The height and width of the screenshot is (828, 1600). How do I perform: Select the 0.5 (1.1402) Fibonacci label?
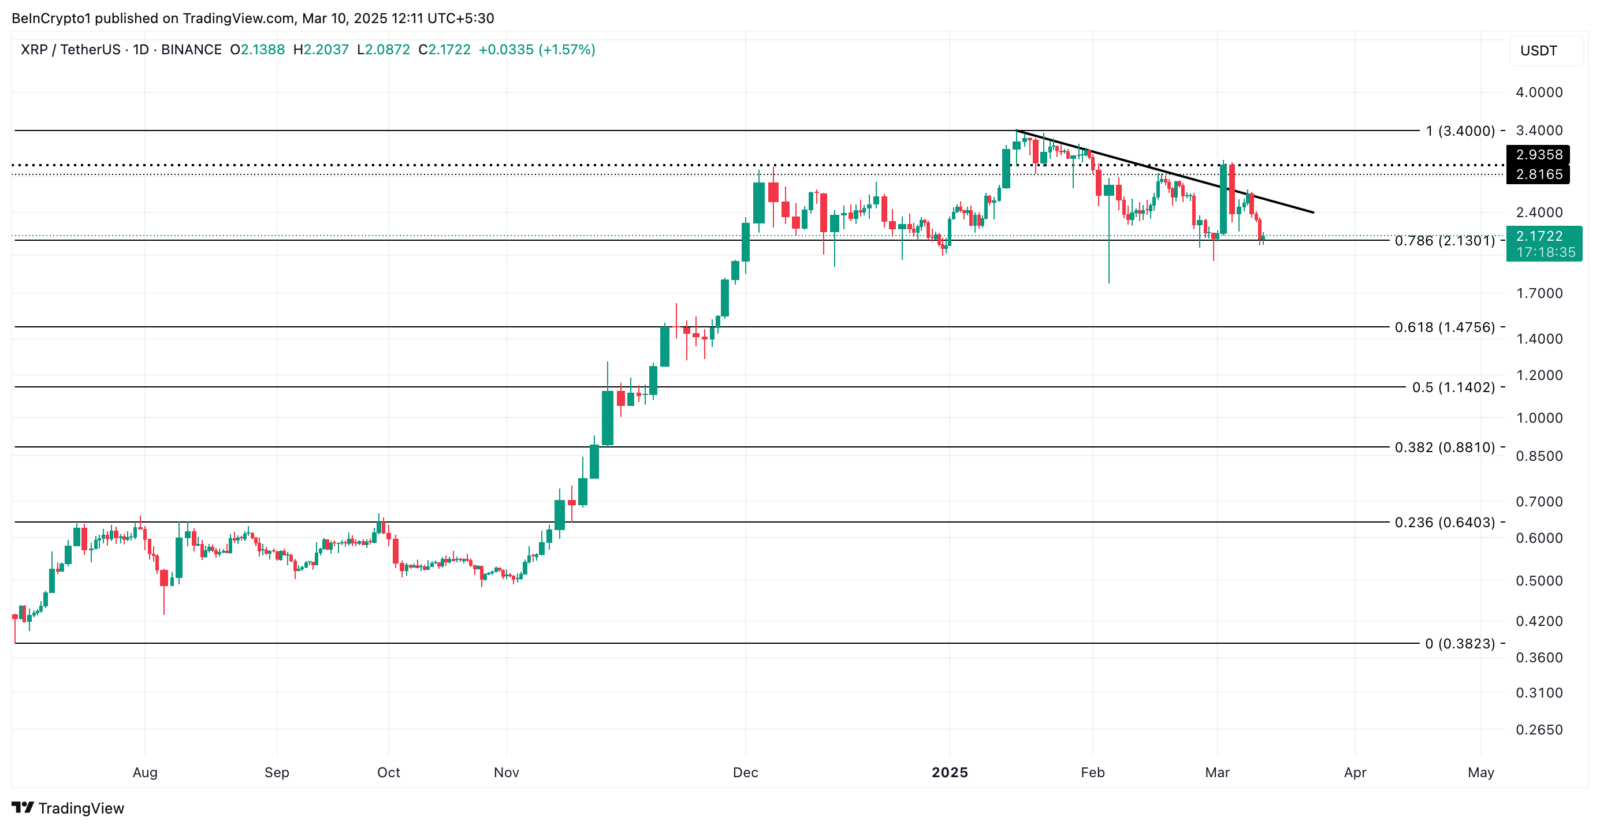coord(1453,387)
